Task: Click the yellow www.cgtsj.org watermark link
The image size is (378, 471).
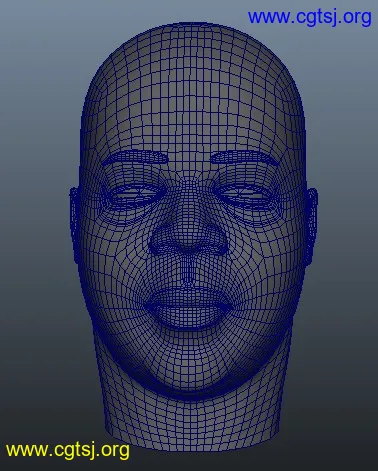Action: [x=68, y=450]
